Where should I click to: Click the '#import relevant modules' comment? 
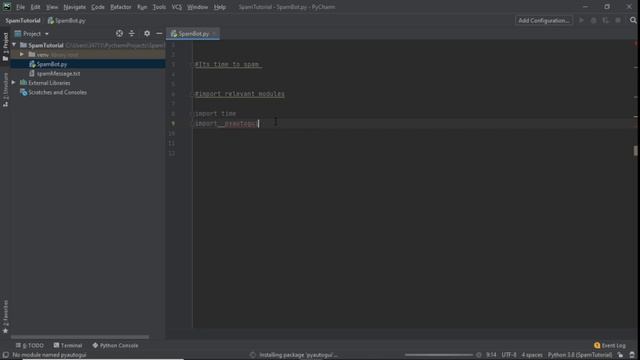click(x=240, y=94)
